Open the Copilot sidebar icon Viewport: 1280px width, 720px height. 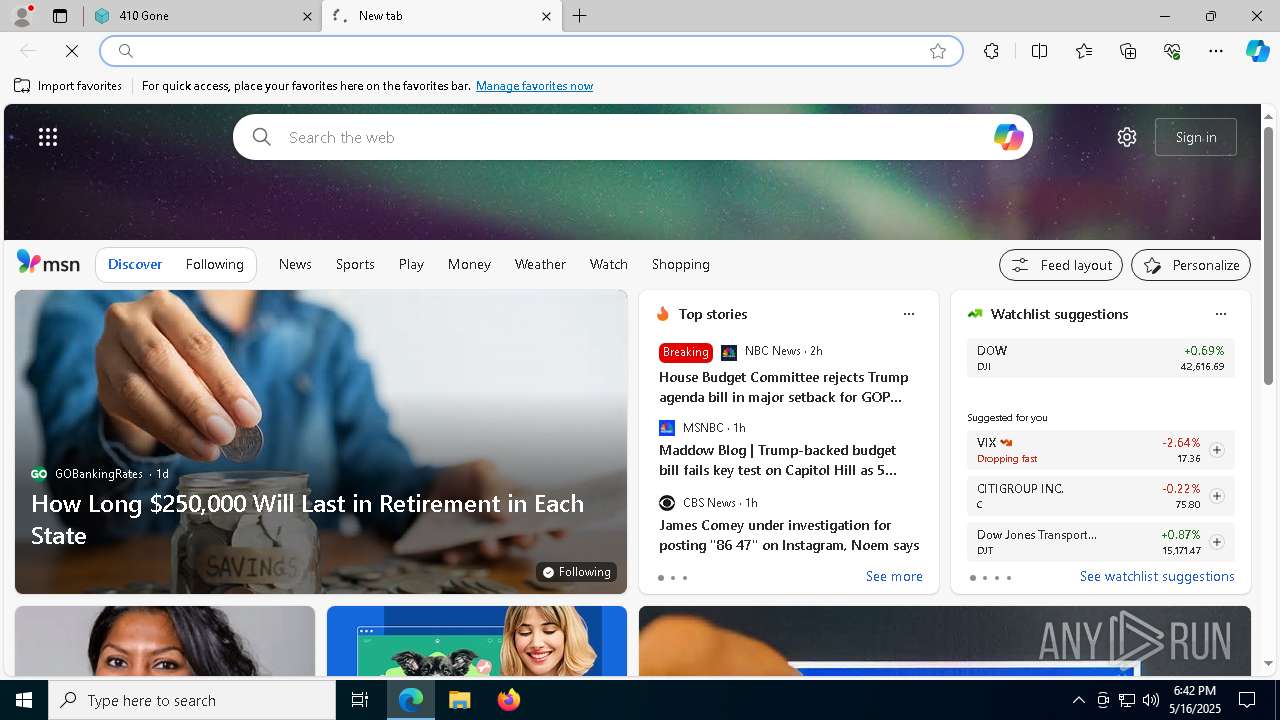pyautogui.click(x=1257, y=51)
